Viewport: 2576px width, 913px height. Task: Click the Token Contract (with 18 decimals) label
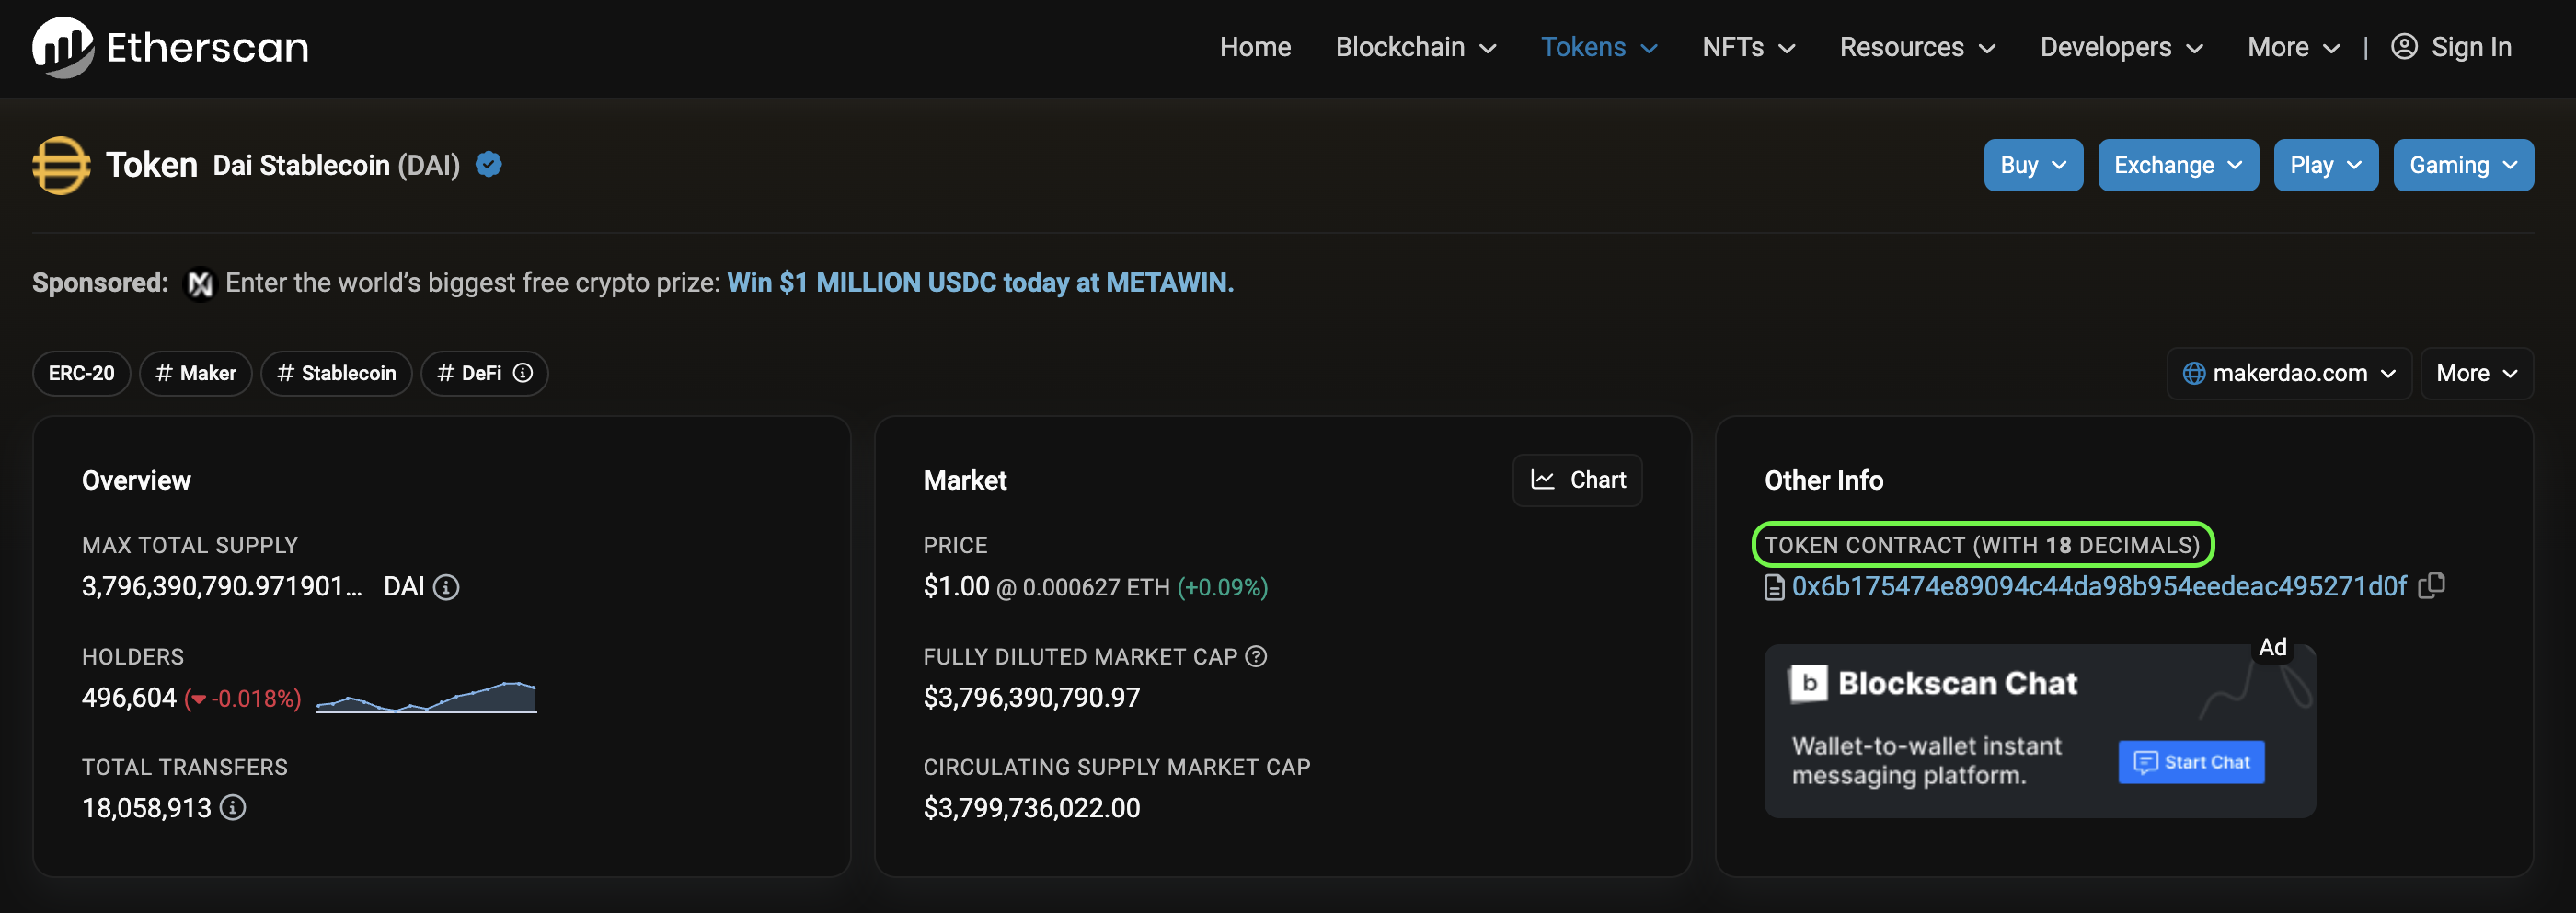pyautogui.click(x=1982, y=545)
